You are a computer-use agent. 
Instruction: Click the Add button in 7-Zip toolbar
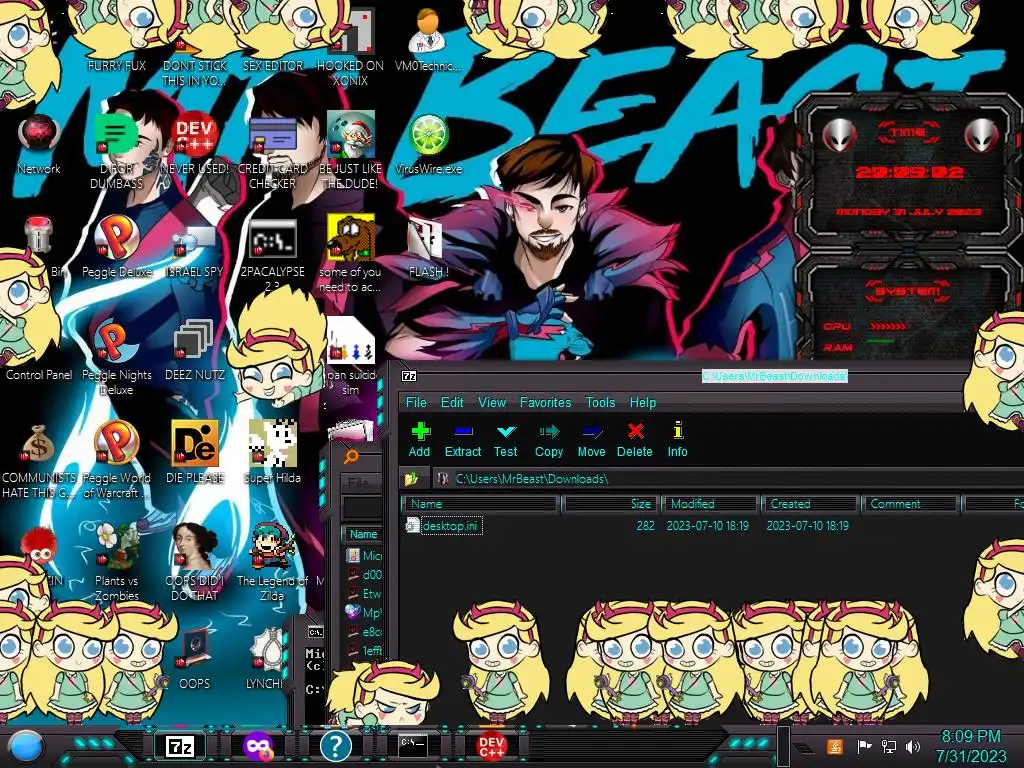click(420, 440)
